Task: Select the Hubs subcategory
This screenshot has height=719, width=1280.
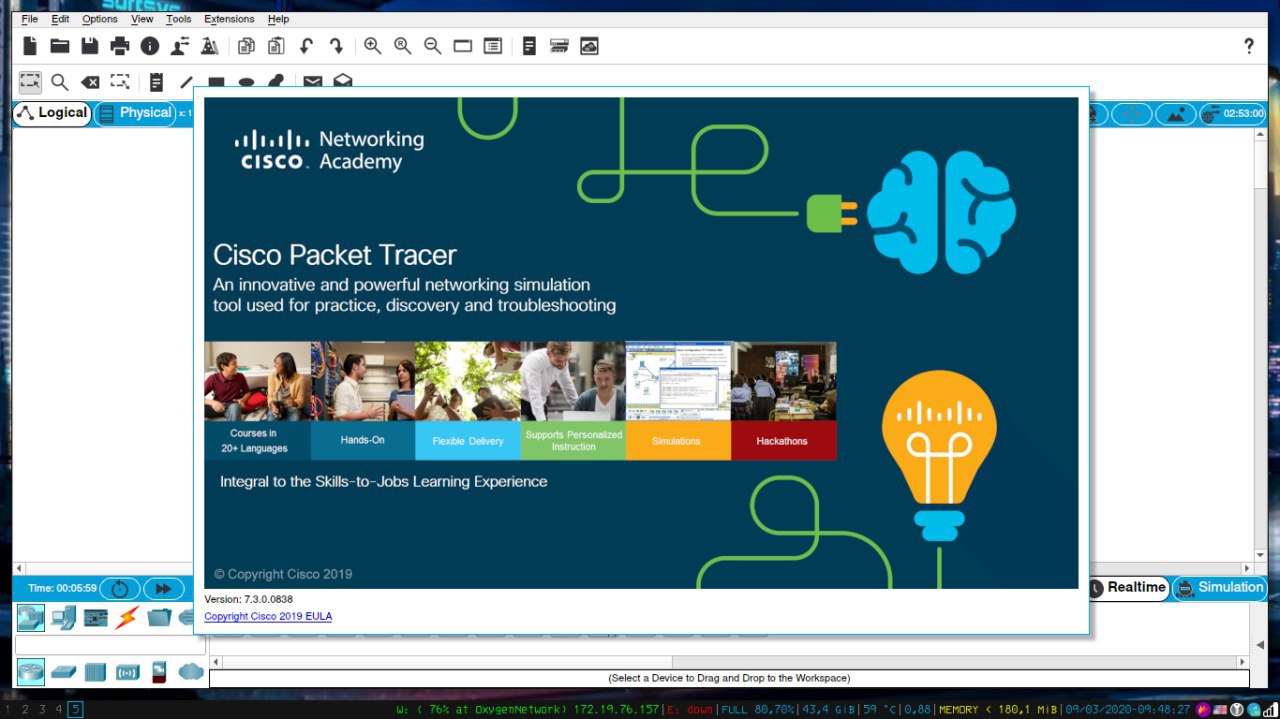Action: coord(95,672)
